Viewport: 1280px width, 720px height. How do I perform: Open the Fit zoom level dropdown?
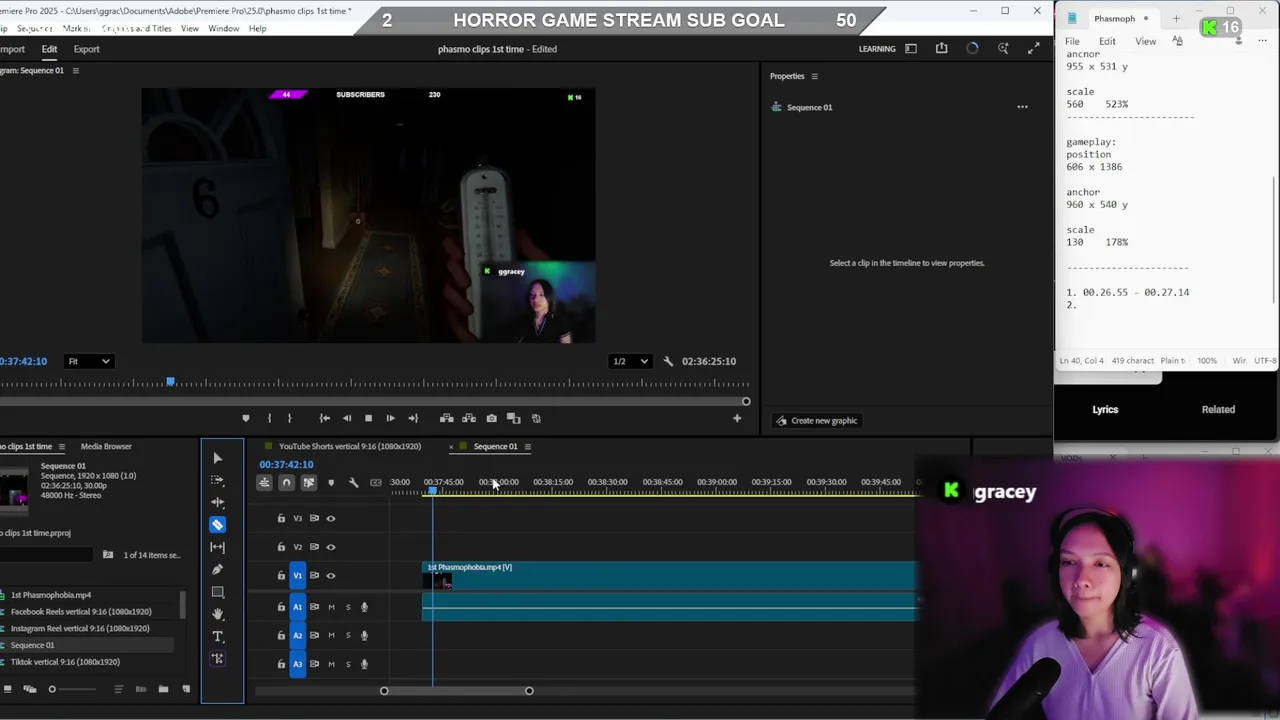pos(88,361)
